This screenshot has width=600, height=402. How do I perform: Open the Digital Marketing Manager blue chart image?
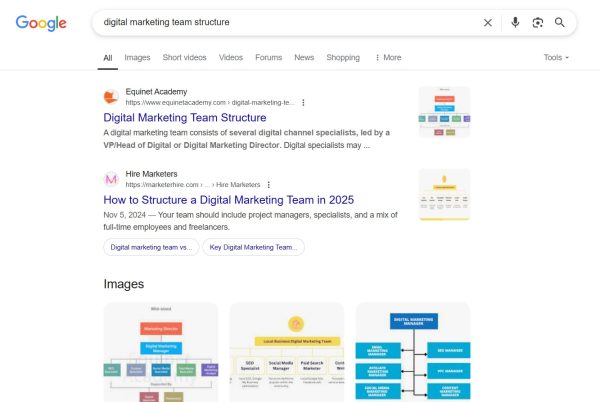click(413, 352)
